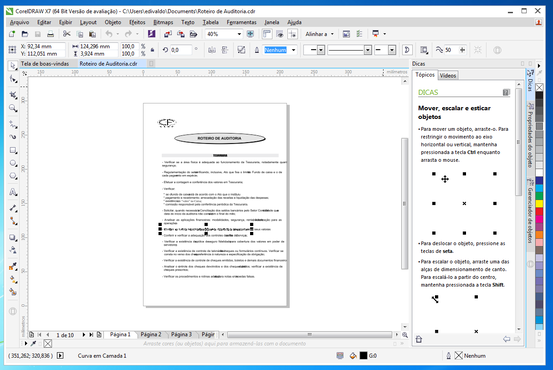Click the Export icon
The height and width of the screenshot is (370, 553).
(181, 34)
